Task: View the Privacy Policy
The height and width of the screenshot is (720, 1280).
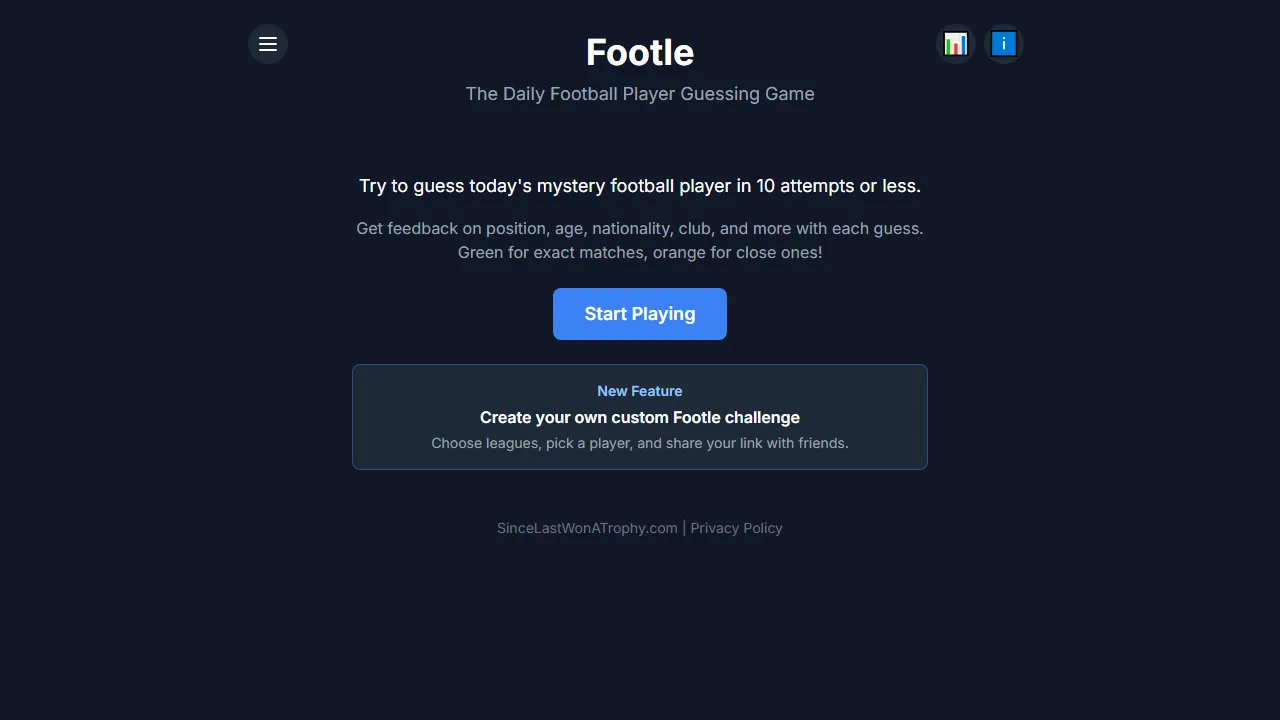Action: 736,527
